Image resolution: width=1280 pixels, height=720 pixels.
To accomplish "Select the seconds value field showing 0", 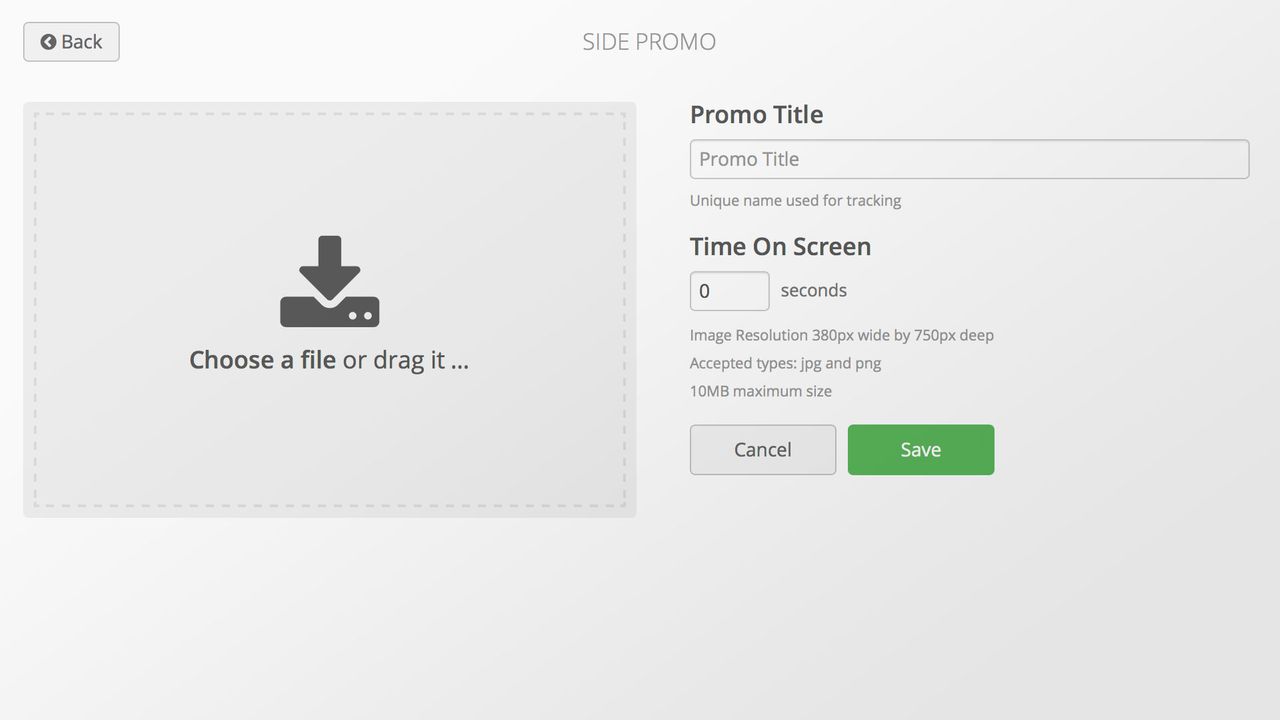I will point(729,290).
